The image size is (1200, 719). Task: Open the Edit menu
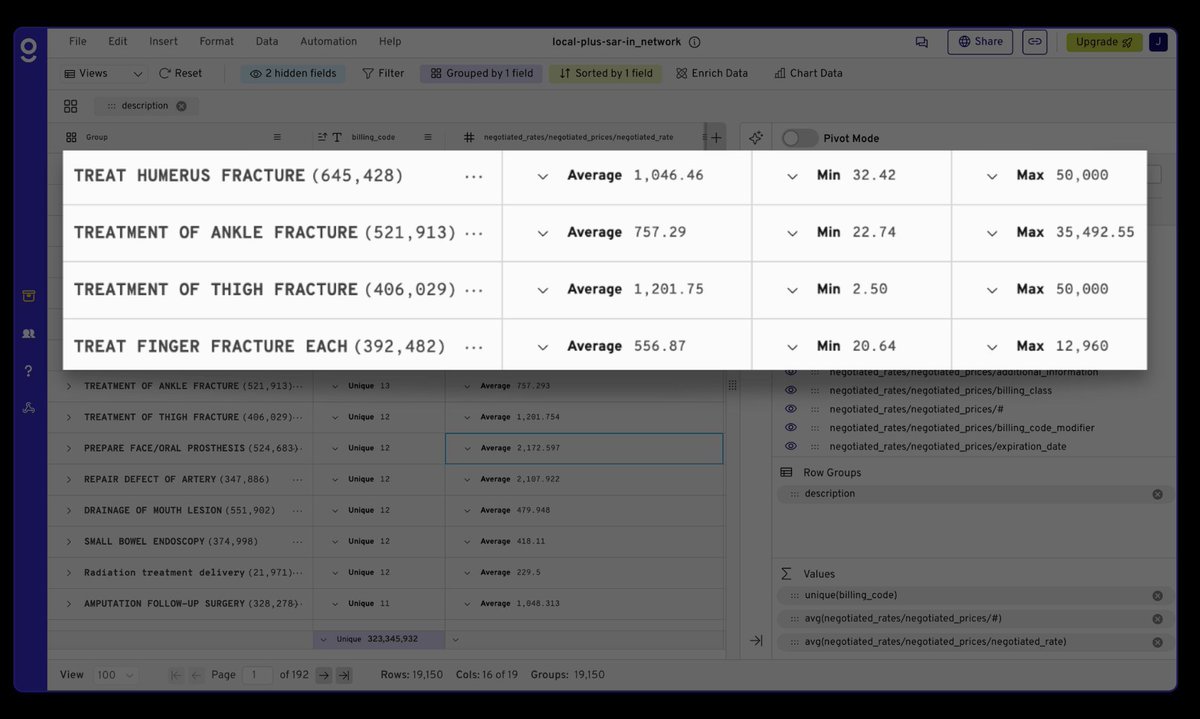click(118, 42)
